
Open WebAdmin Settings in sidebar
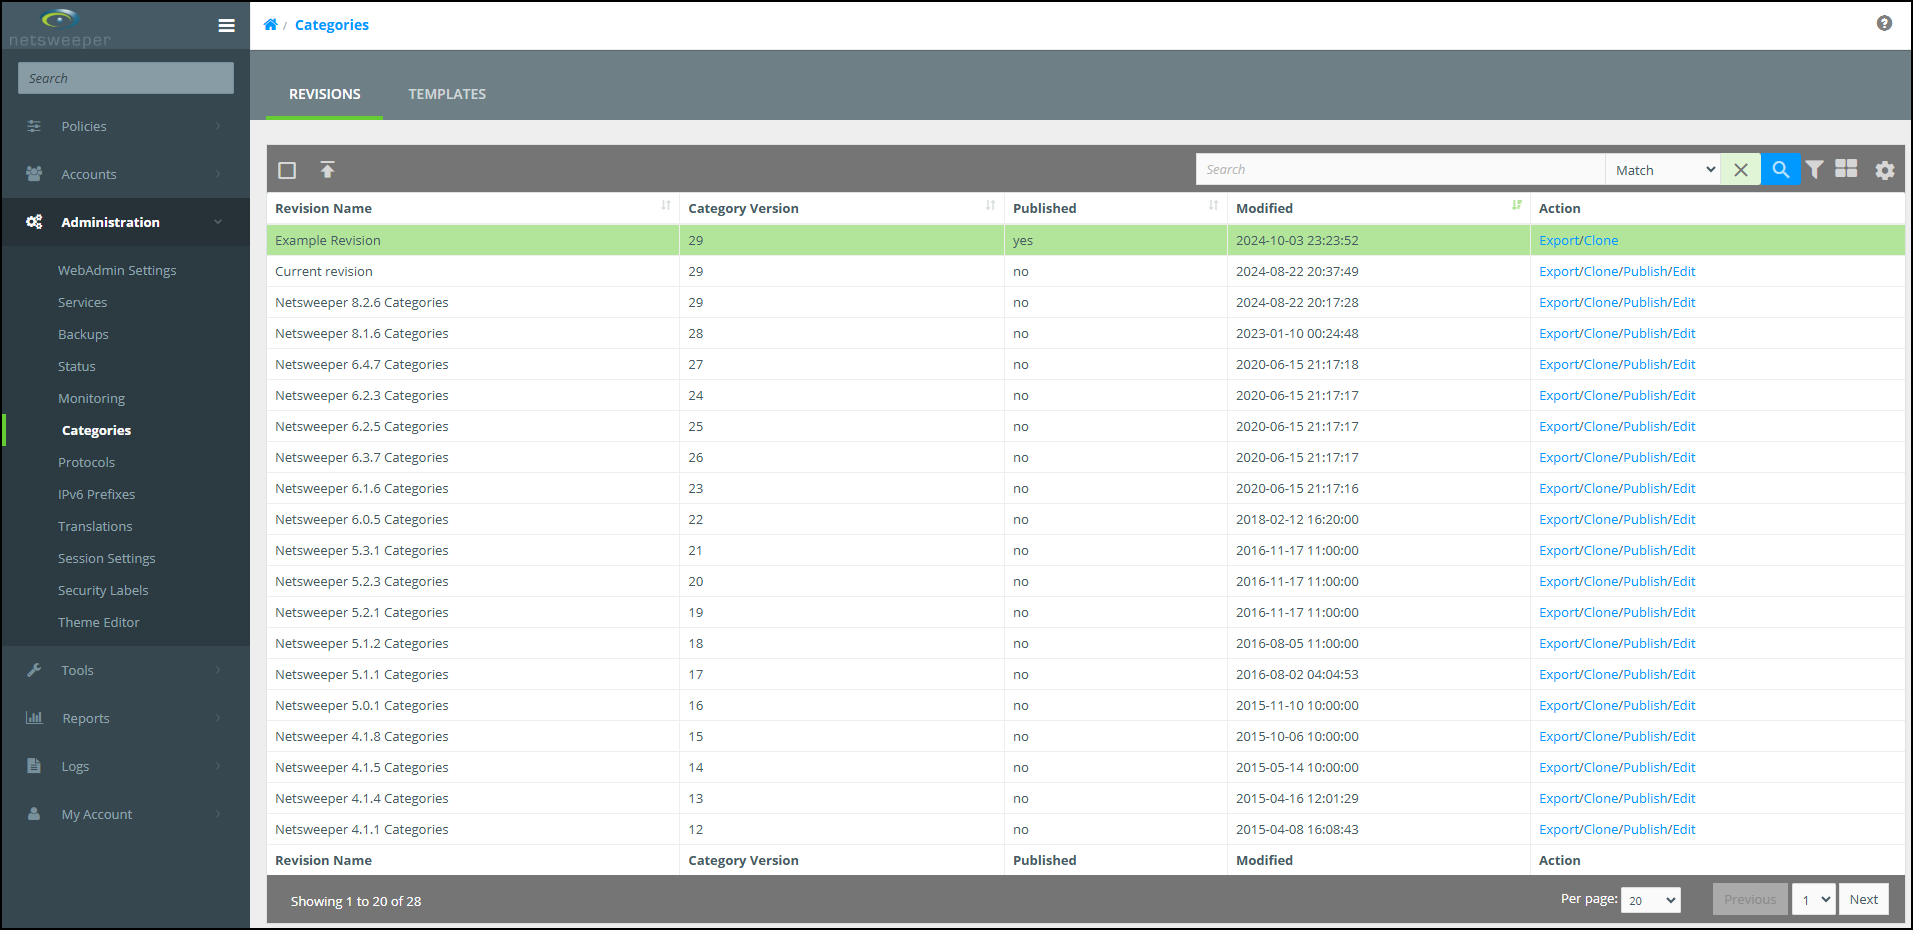117,270
